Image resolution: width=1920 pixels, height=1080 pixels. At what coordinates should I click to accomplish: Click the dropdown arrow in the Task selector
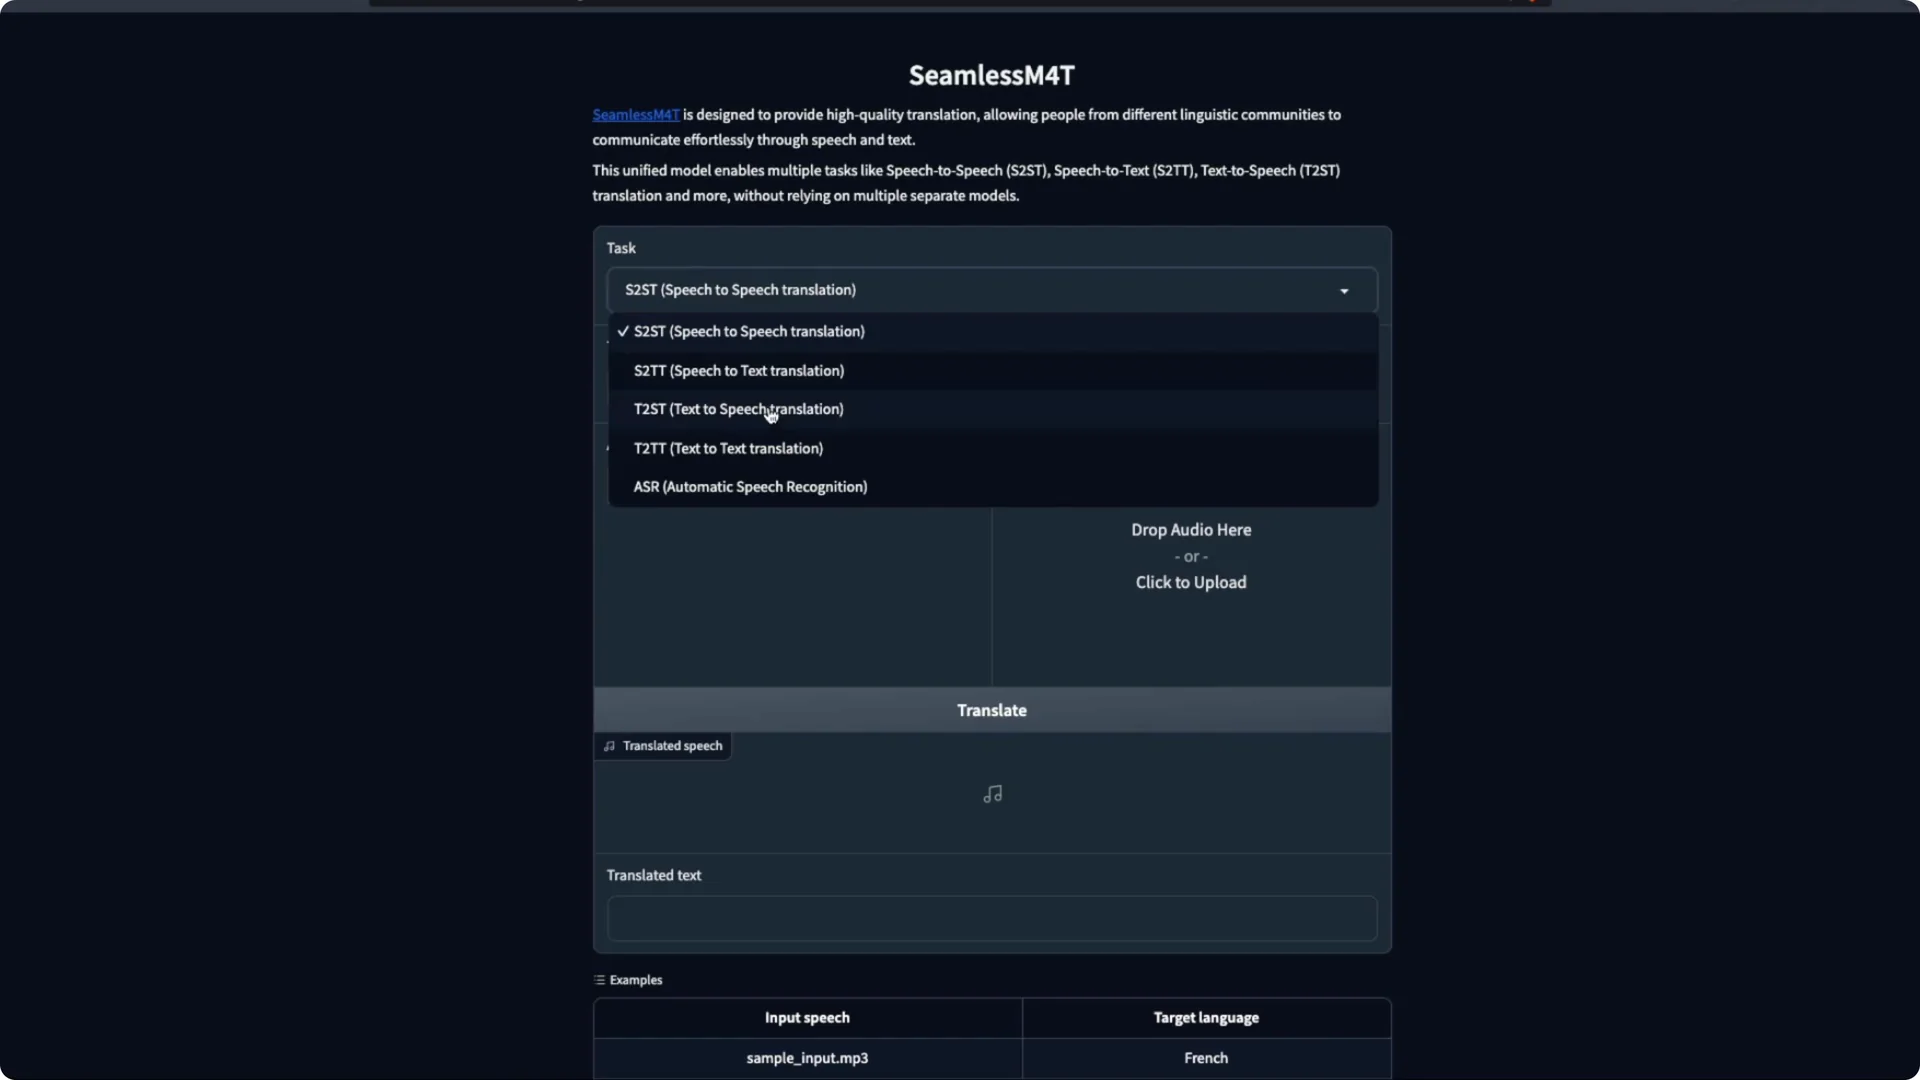[x=1344, y=290]
